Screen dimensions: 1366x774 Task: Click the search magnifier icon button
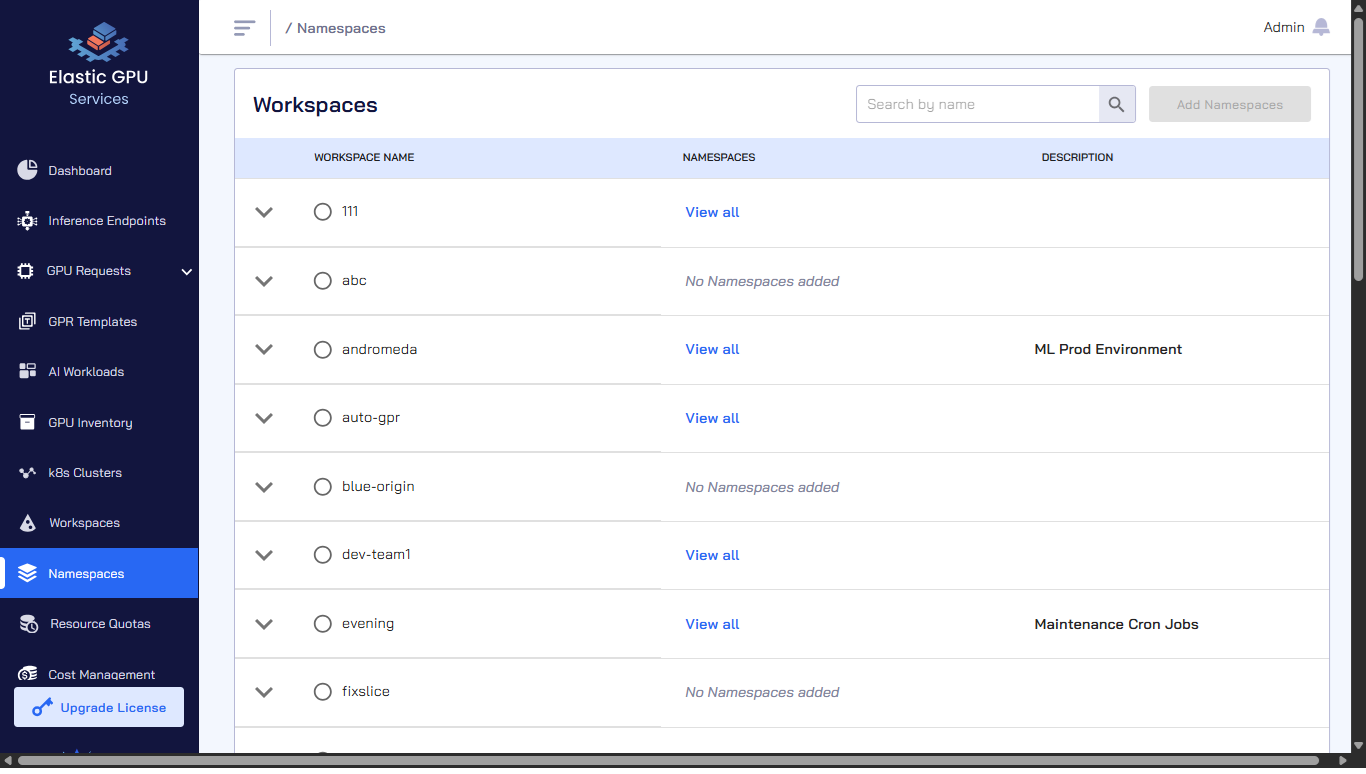[1117, 104]
